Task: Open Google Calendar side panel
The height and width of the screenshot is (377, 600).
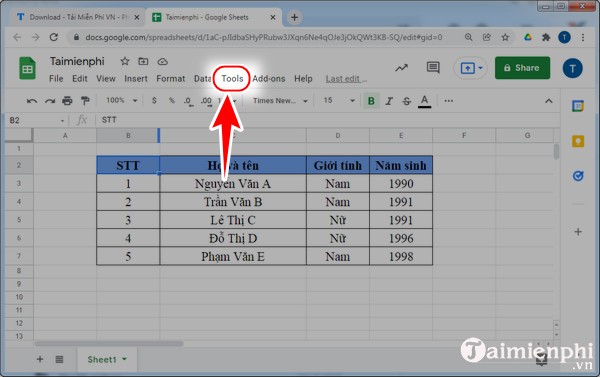Action: (x=578, y=106)
